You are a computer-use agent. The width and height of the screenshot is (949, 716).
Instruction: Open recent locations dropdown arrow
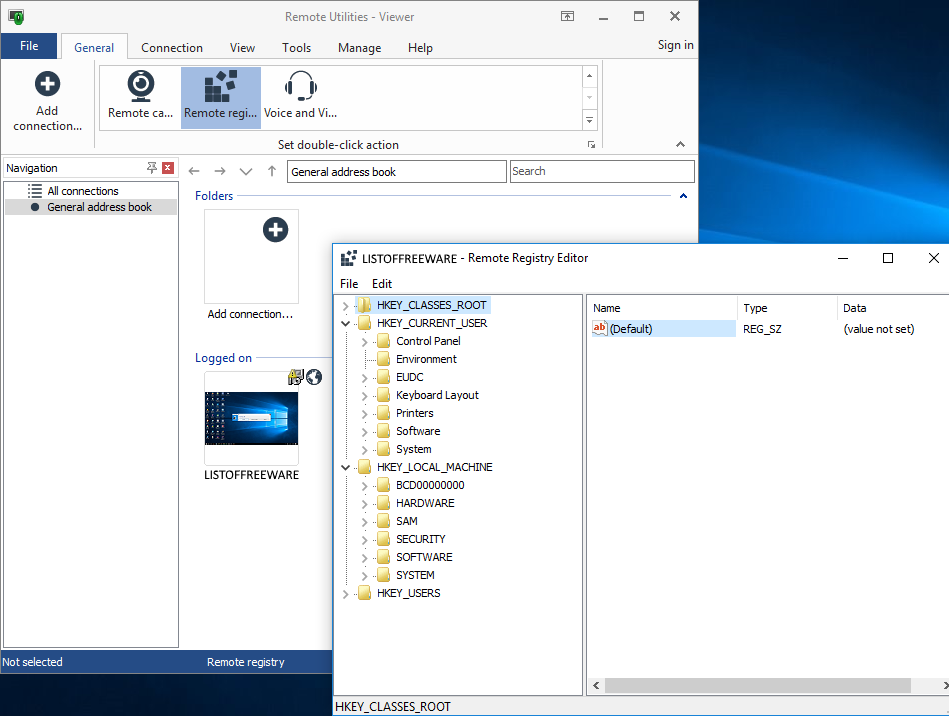pos(246,171)
